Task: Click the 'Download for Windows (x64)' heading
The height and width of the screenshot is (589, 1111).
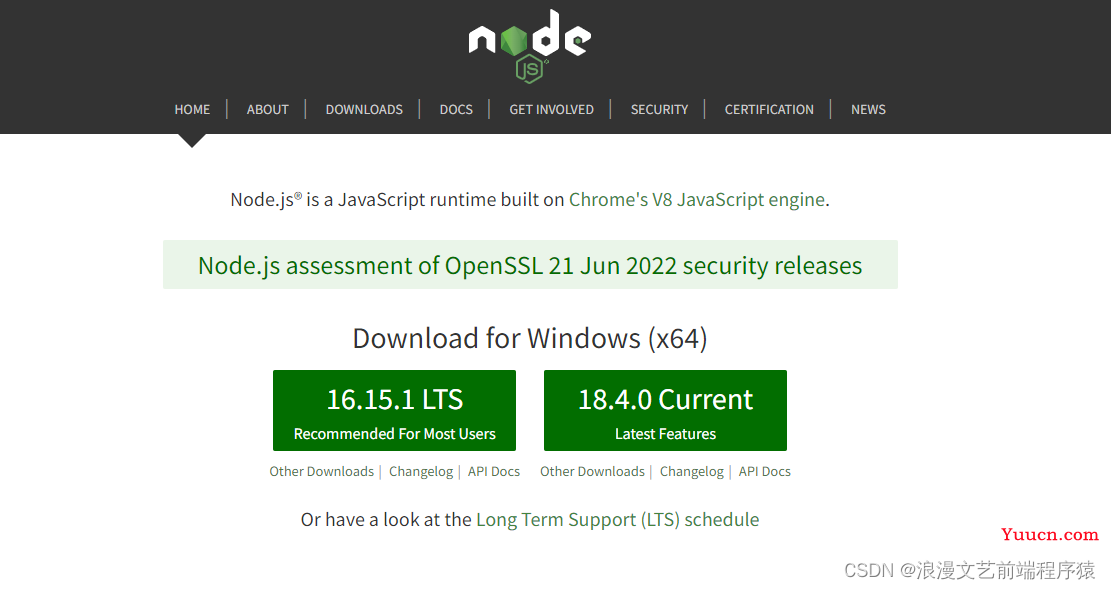Action: (530, 339)
